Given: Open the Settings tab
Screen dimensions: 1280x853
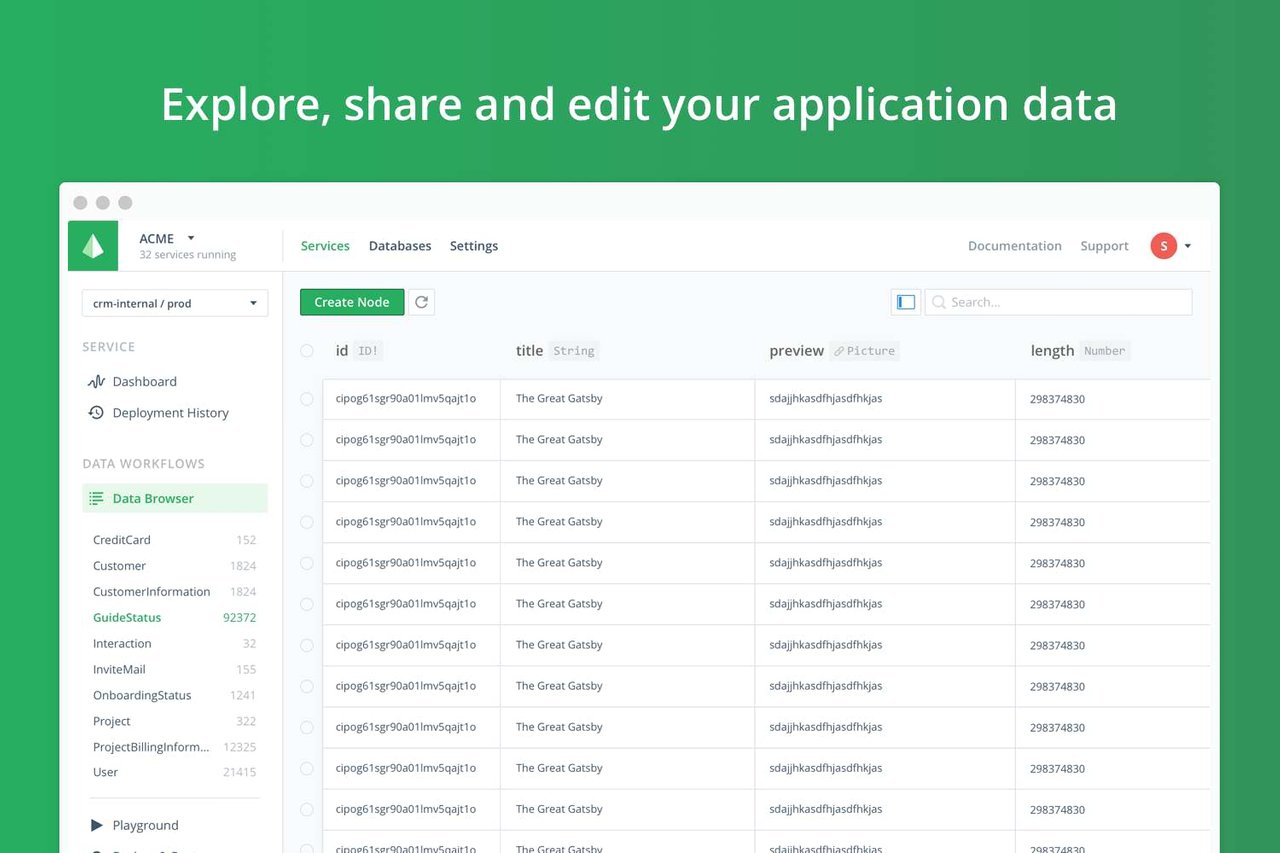Looking at the screenshot, I should pos(473,246).
